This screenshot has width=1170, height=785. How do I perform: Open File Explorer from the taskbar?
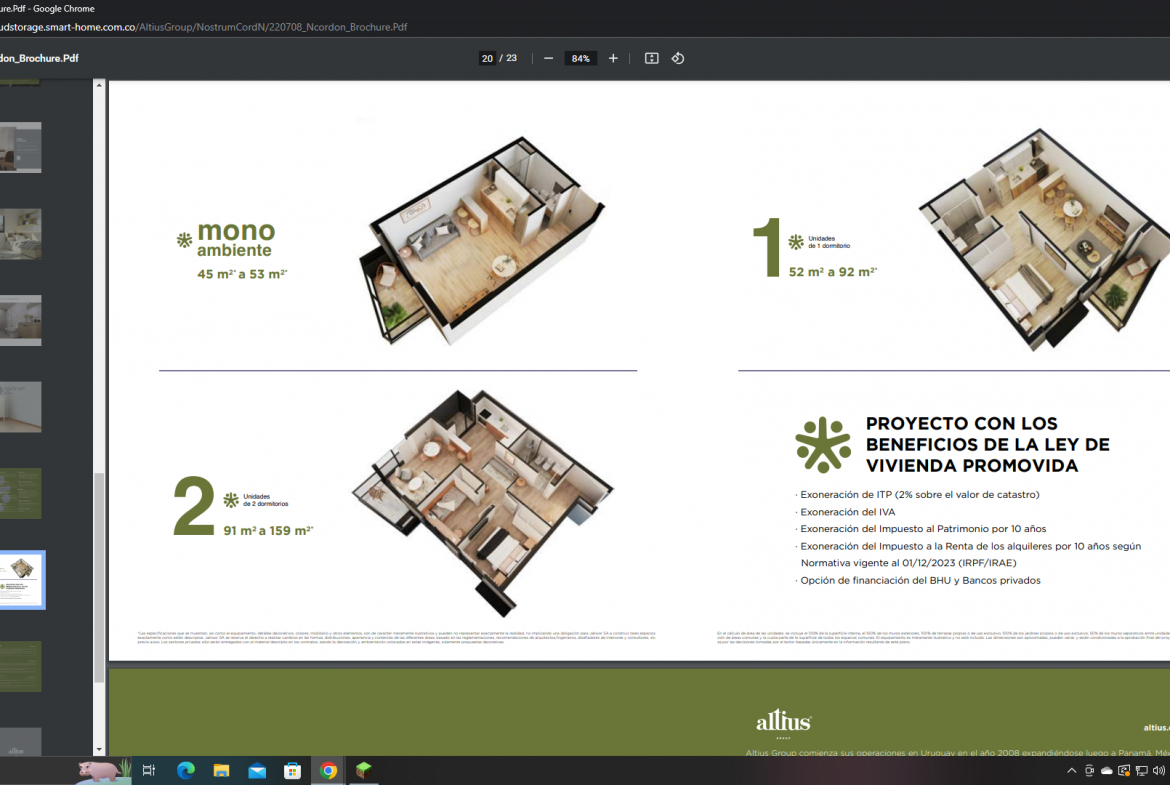[221, 770]
